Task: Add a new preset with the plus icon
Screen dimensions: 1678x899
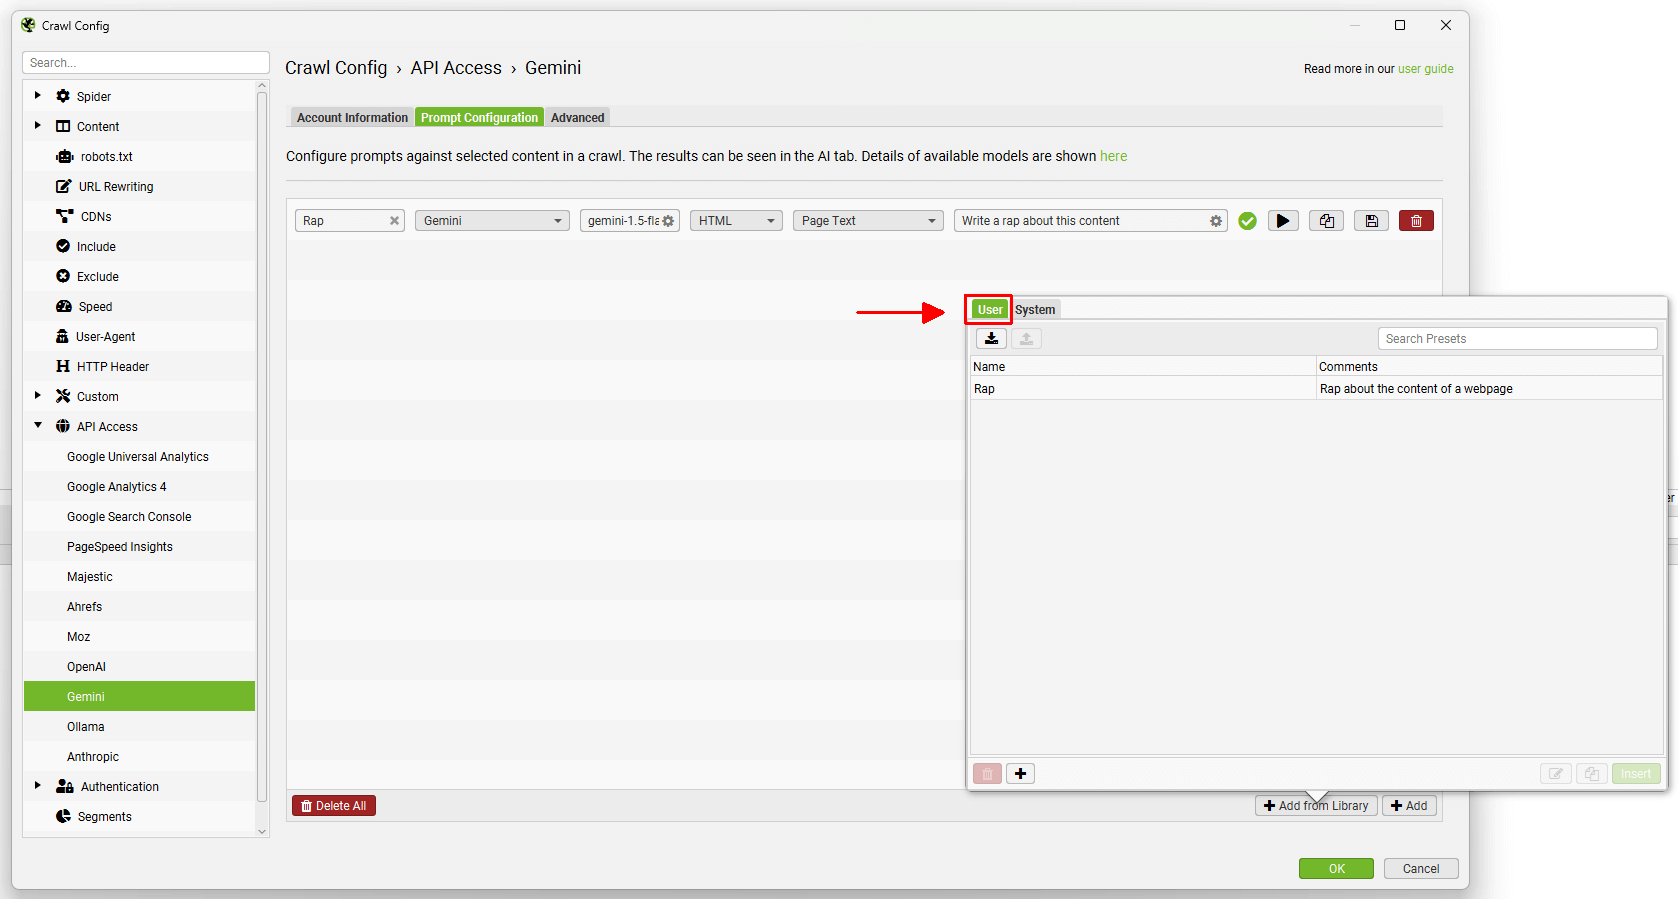Action: click(1020, 773)
